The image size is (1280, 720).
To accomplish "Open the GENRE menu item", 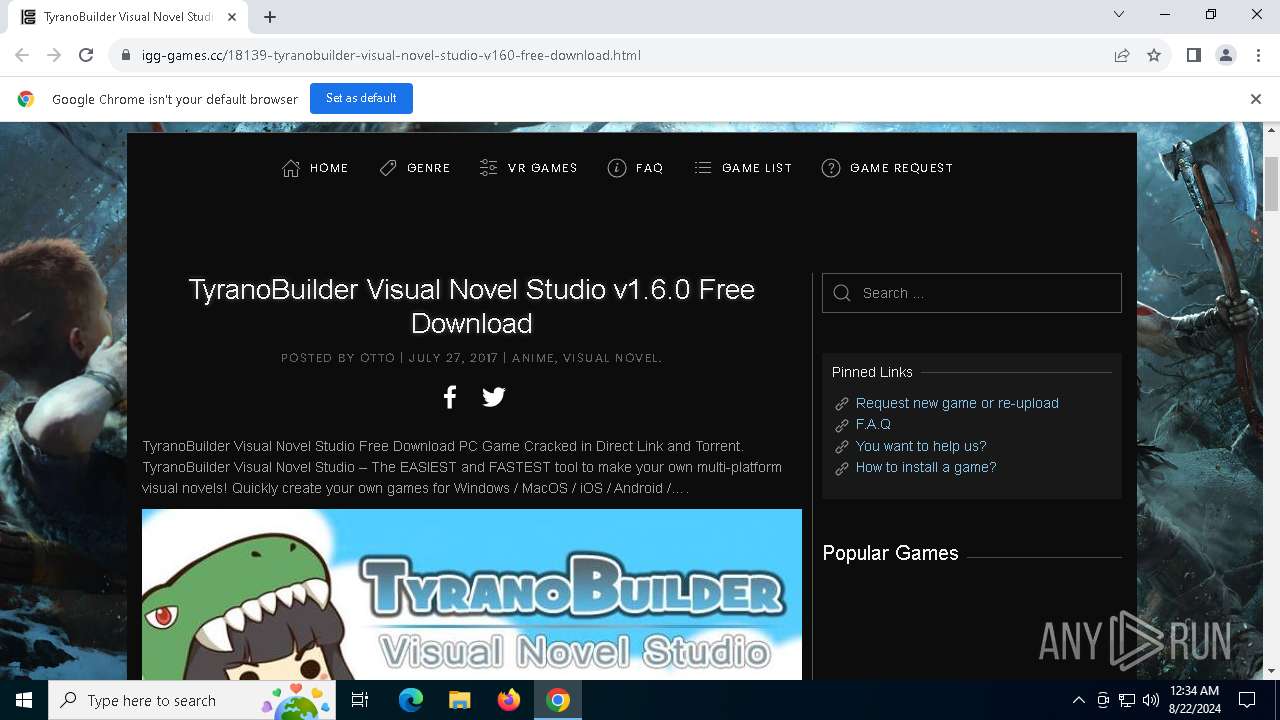I will pos(415,168).
